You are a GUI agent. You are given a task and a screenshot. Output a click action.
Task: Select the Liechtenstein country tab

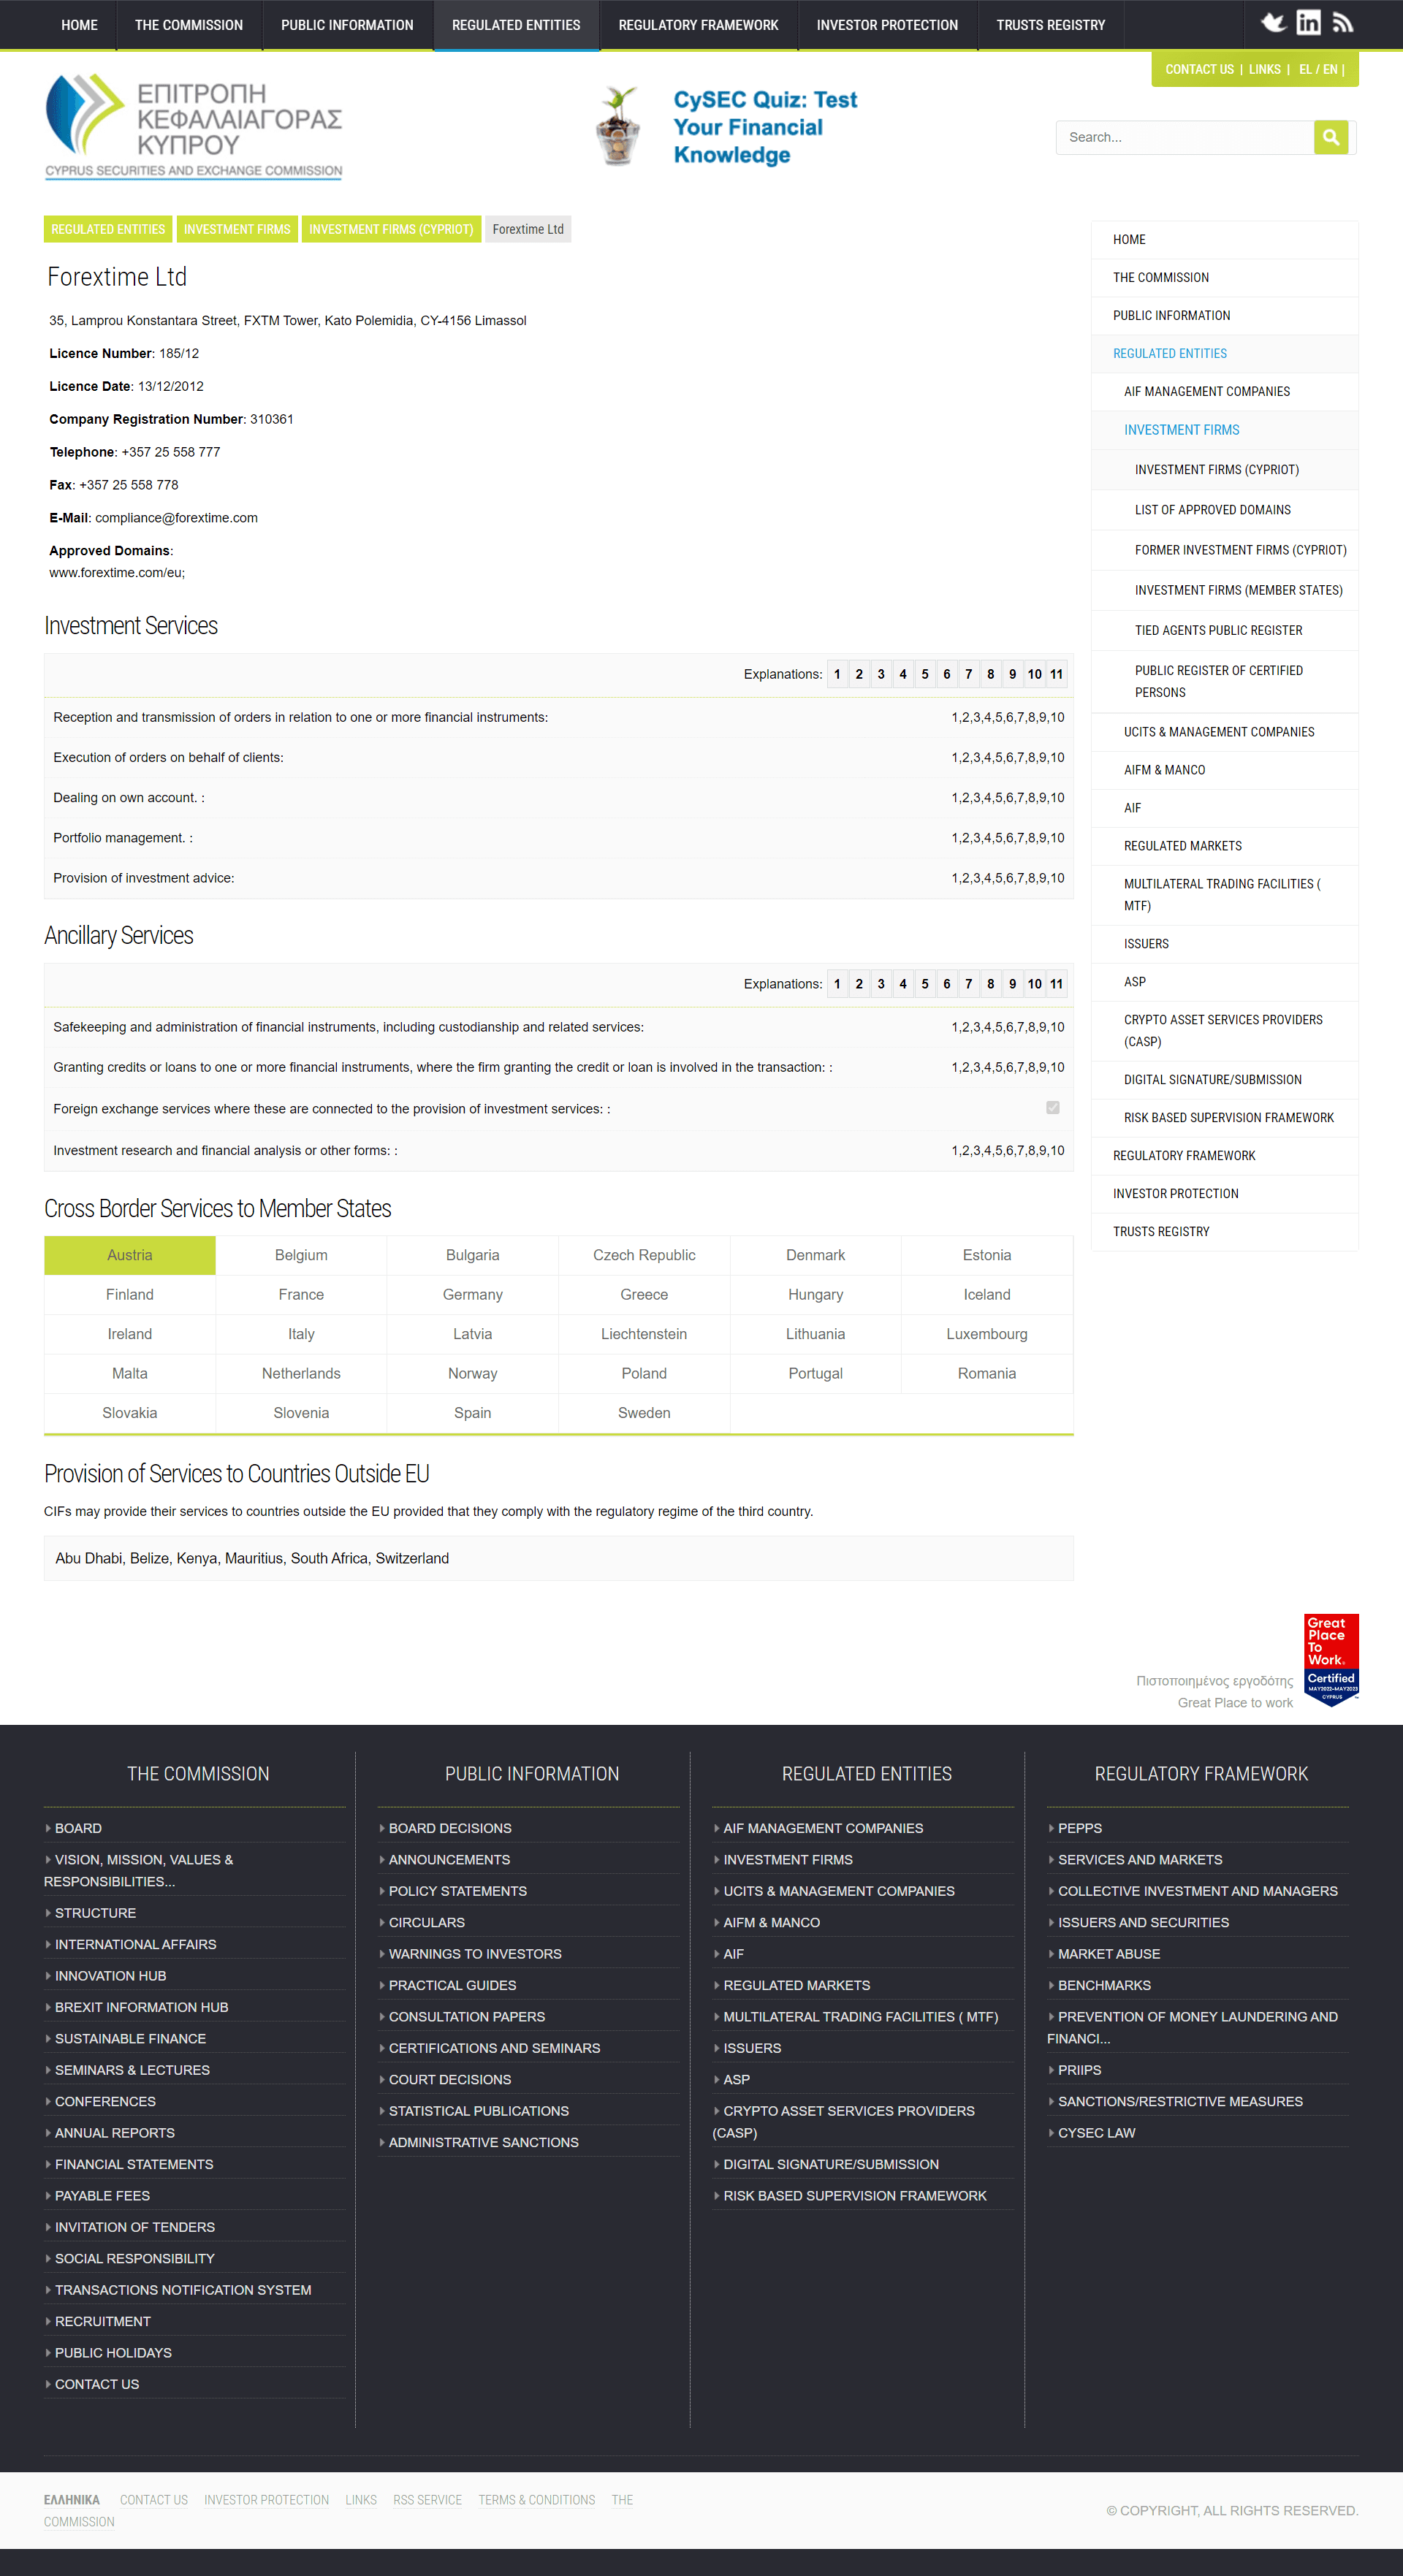pyautogui.click(x=644, y=1334)
